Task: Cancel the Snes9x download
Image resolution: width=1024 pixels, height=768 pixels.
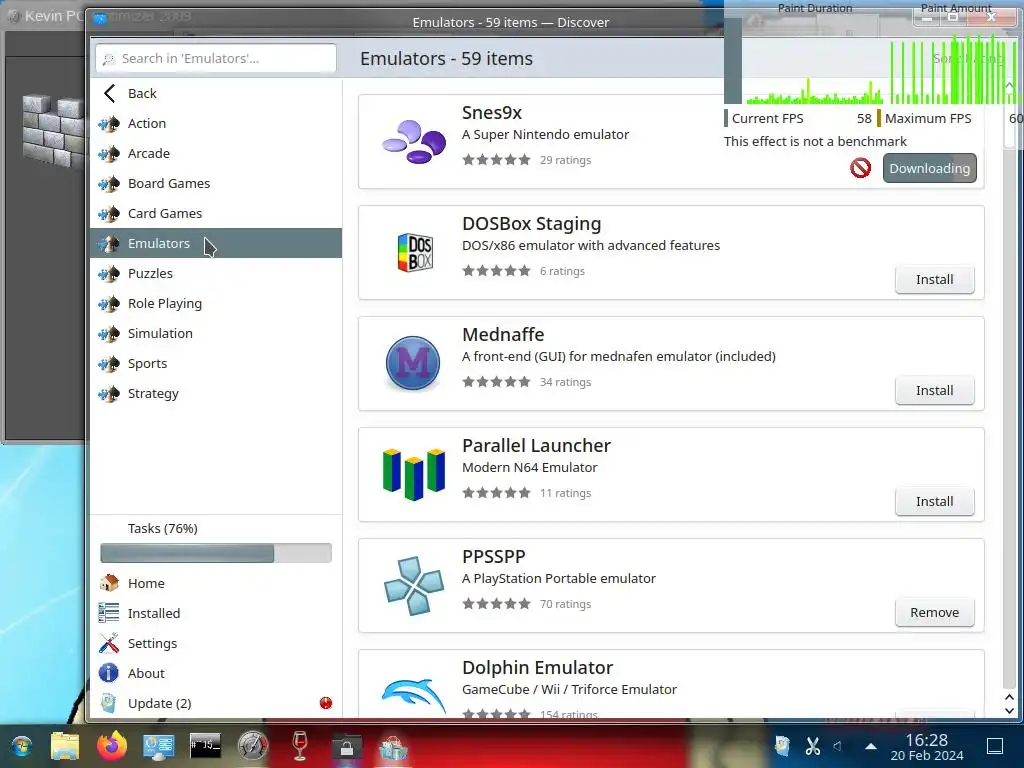Action: [861, 168]
